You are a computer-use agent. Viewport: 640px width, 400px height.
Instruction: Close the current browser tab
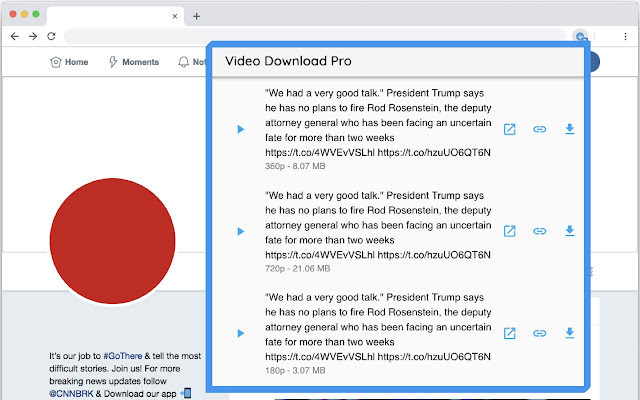point(175,16)
